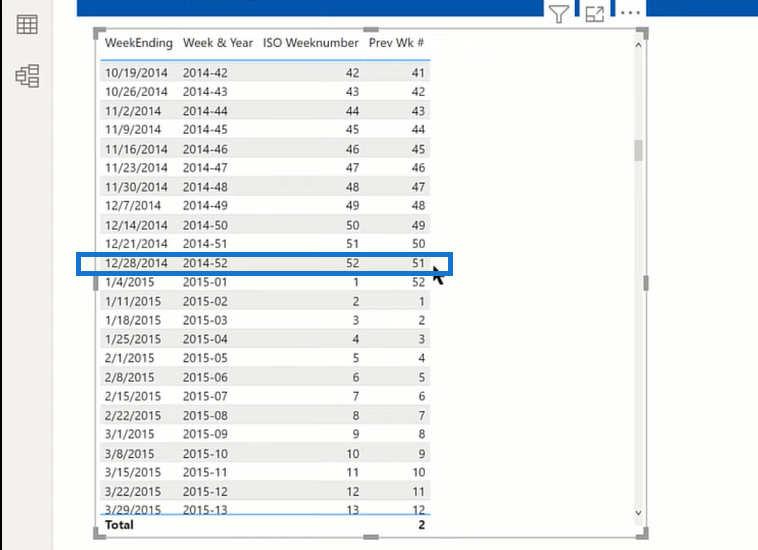This screenshot has width=758, height=550.
Task: Click the 2014-48 Week & Year cell
Action: pyautogui.click(x=205, y=187)
